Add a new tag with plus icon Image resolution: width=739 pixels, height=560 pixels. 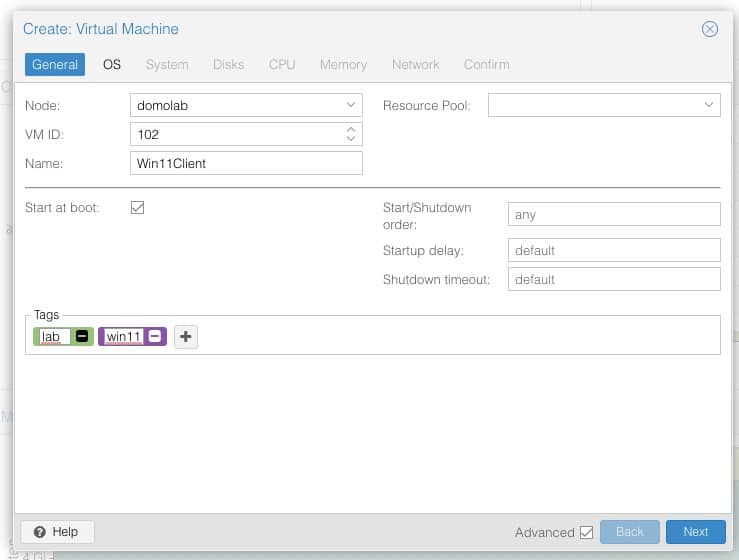186,337
